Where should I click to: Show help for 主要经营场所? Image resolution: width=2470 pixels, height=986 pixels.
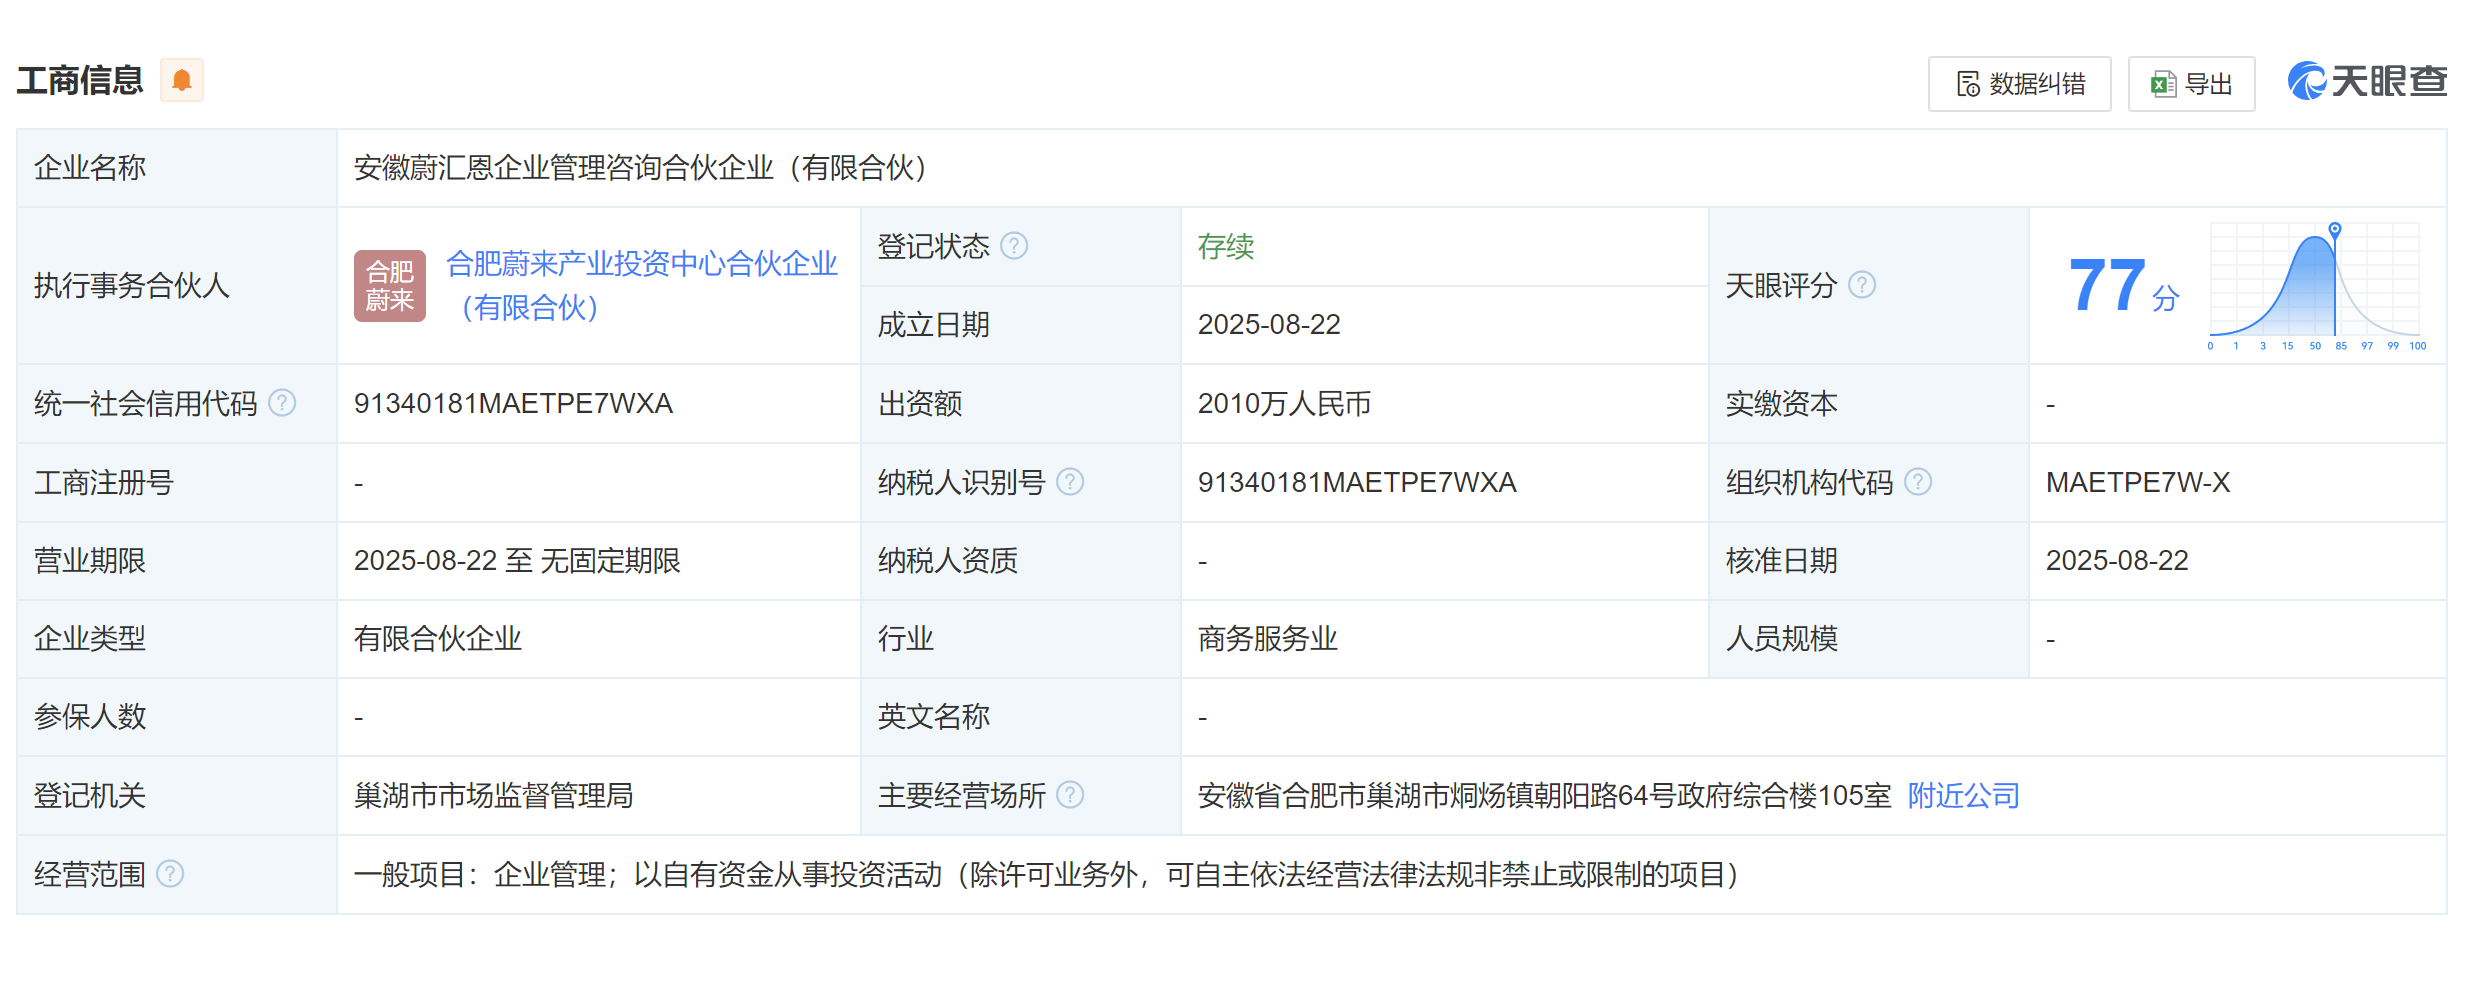tap(1070, 795)
